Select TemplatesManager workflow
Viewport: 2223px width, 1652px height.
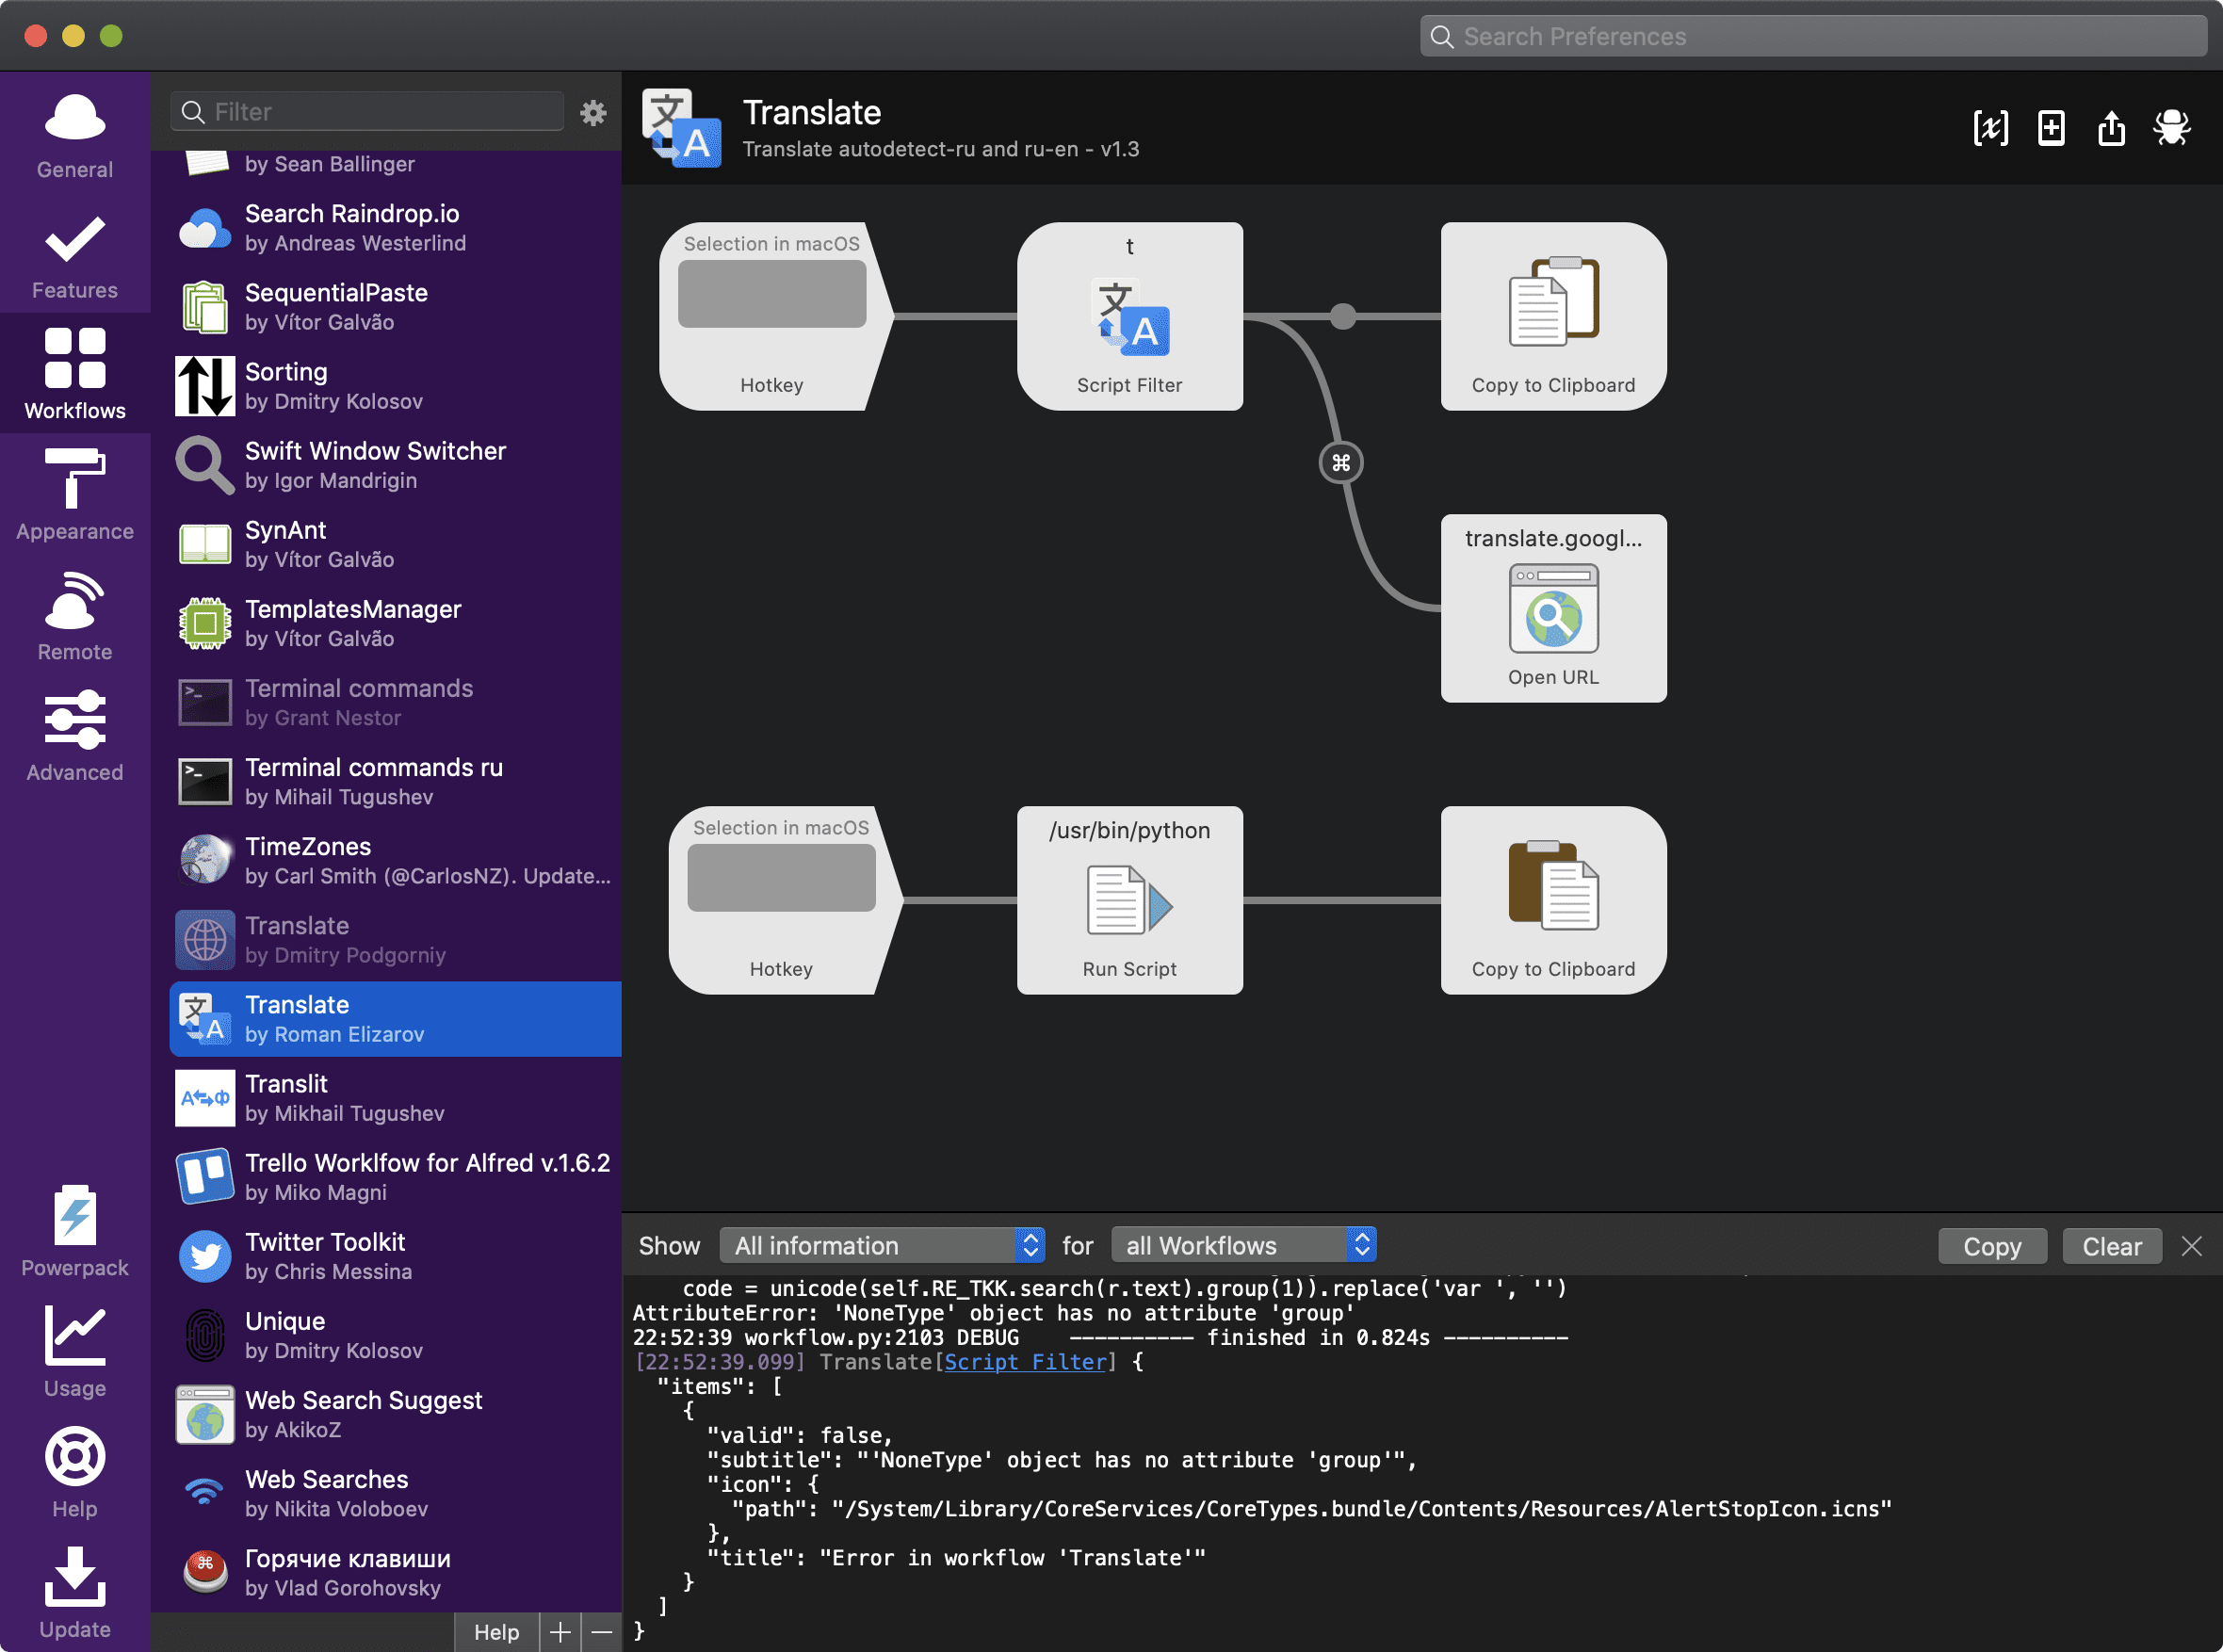pyautogui.click(x=395, y=623)
